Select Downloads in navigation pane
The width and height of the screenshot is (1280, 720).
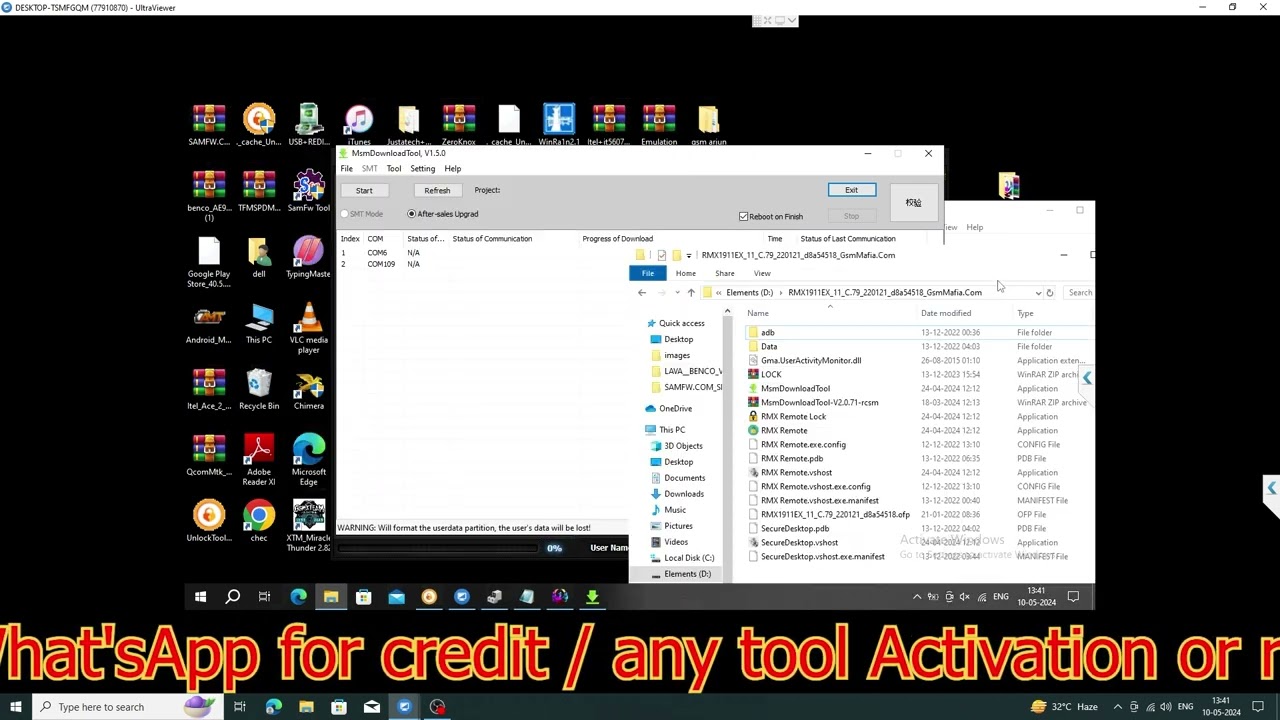click(684, 494)
